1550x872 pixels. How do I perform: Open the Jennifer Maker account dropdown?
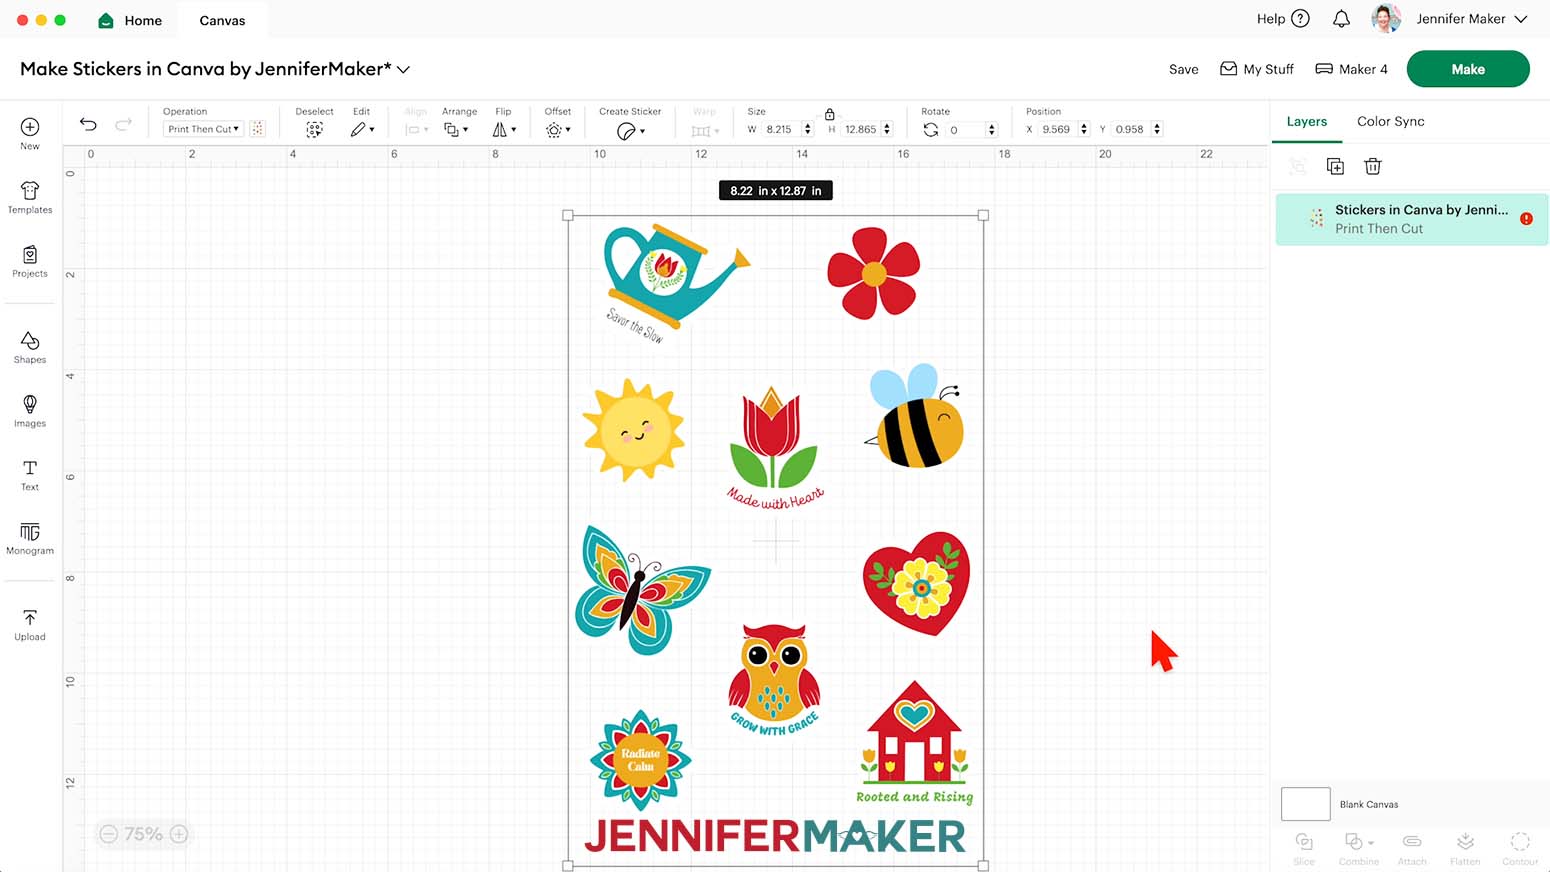[x=1472, y=19]
